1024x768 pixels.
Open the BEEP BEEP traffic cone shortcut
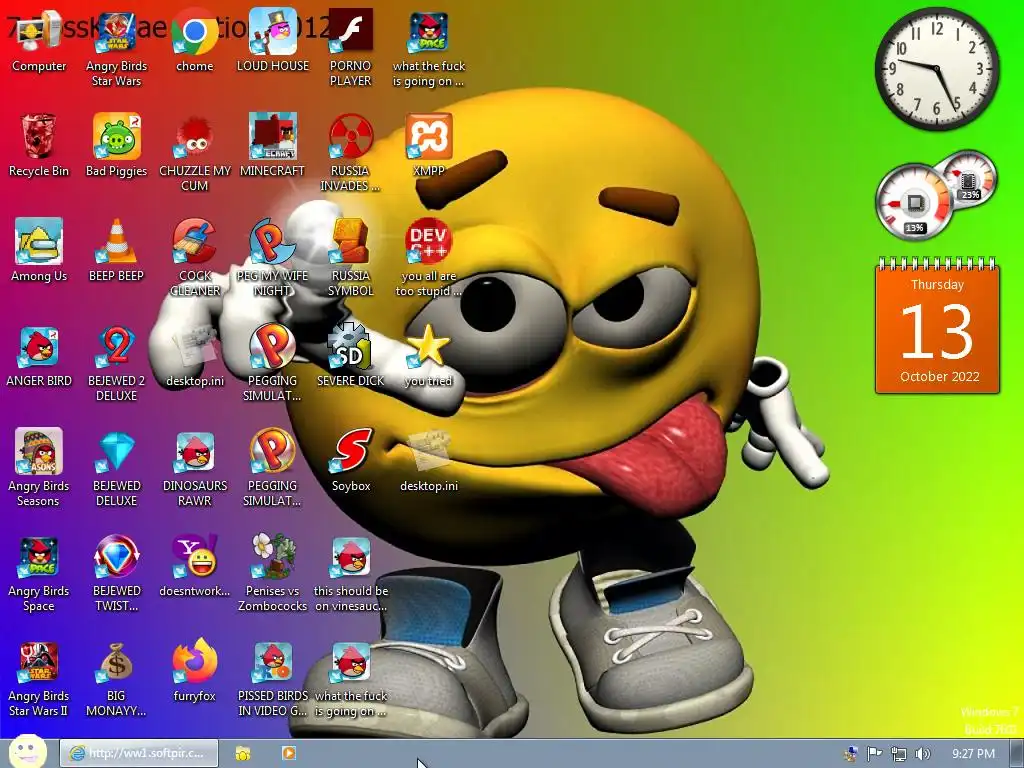tap(116, 250)
